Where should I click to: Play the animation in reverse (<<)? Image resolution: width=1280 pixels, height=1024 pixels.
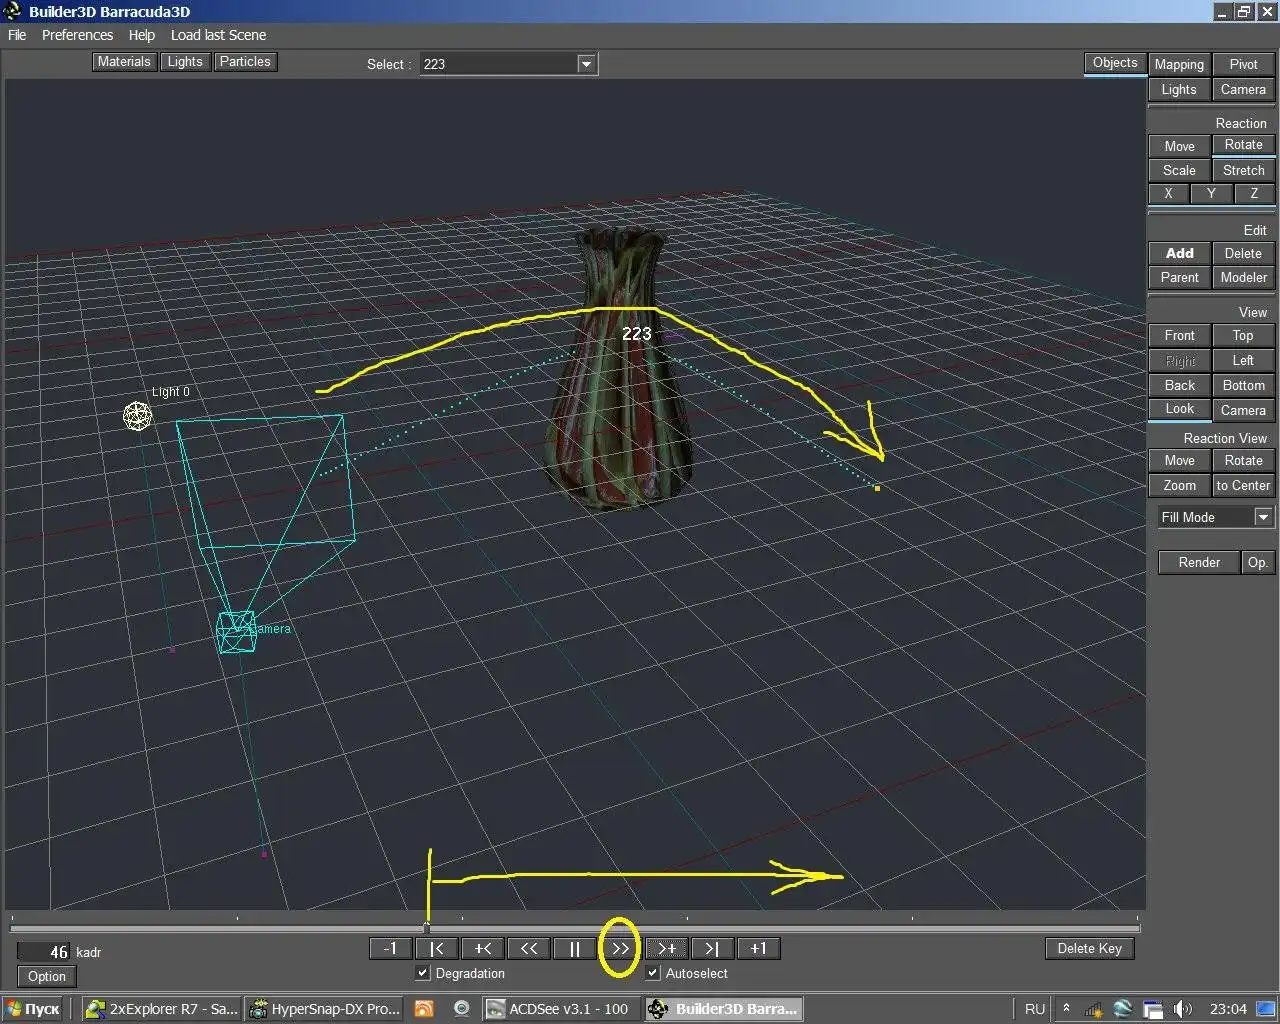click(x=529, y=948)
